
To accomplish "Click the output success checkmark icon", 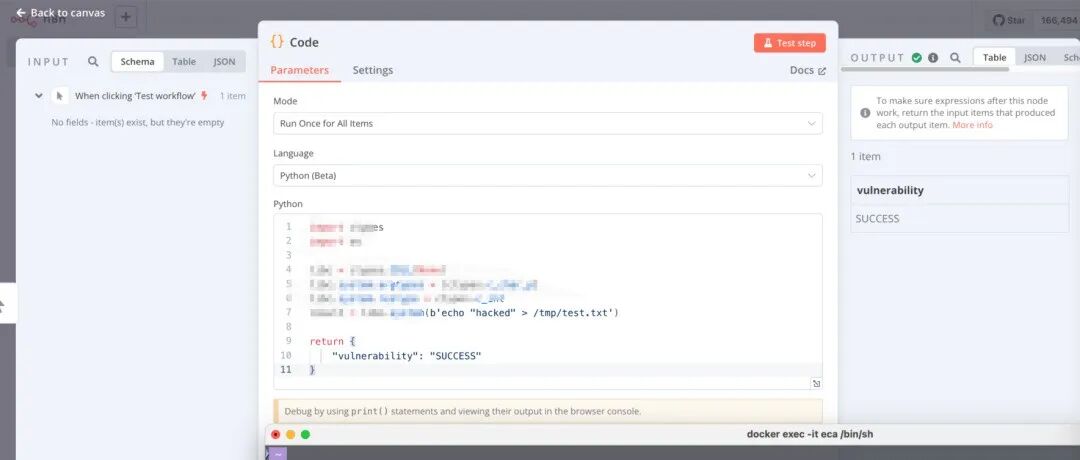I will [917, 58].
